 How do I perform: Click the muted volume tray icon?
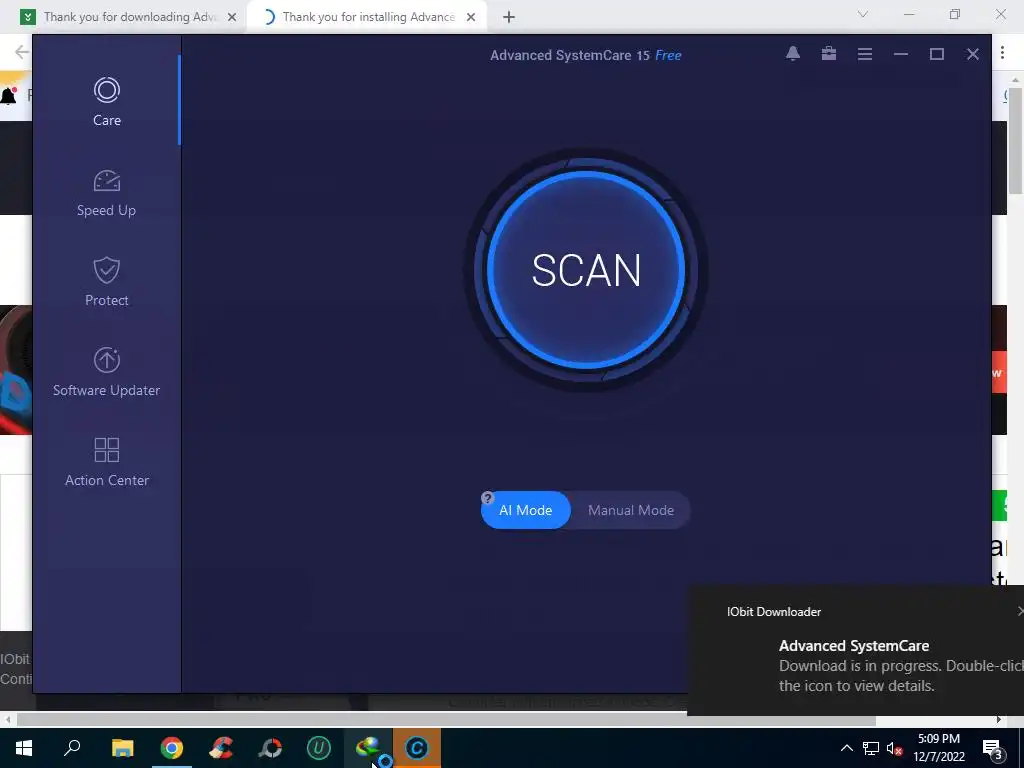pos(894,748)
